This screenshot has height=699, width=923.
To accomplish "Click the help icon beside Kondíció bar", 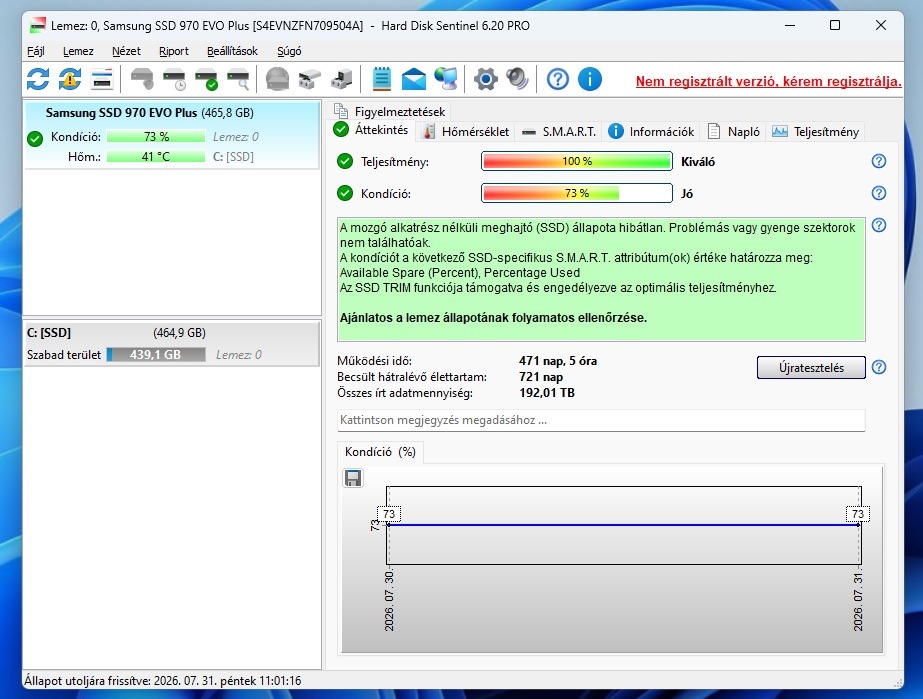I will [879, 193].
